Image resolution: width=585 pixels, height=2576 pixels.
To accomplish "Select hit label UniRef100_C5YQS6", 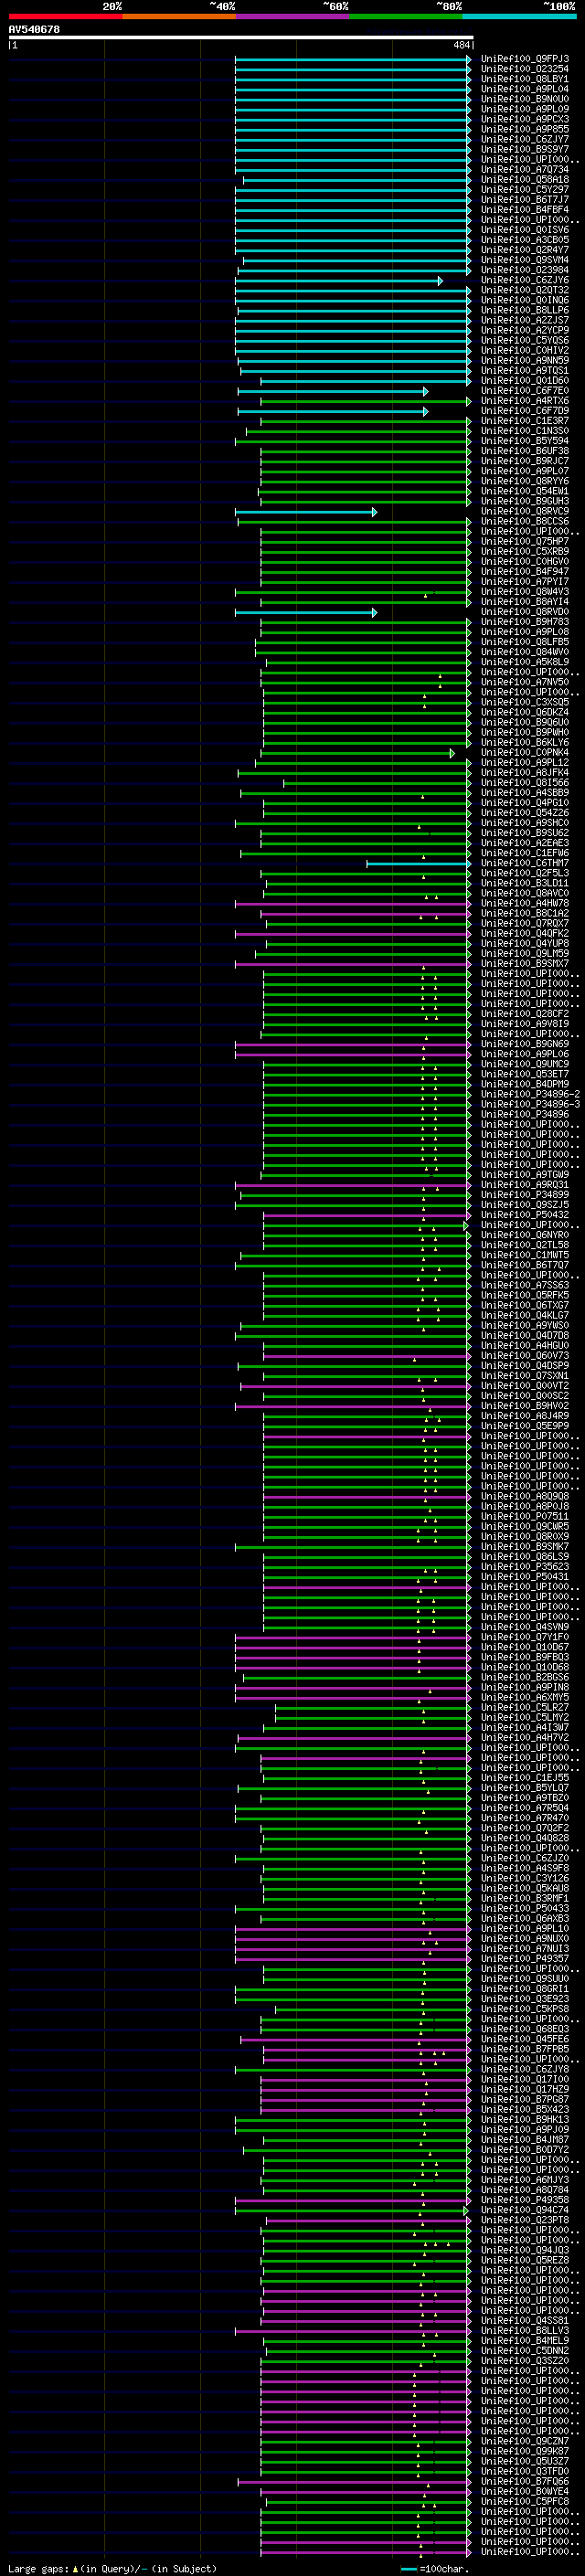I will [x=524, y=341].
